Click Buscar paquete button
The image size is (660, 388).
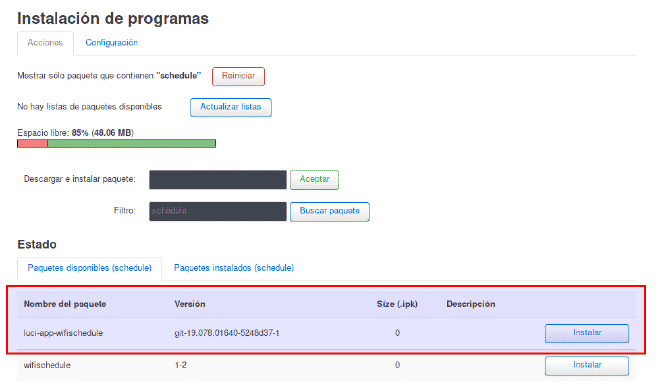point(330,211)
